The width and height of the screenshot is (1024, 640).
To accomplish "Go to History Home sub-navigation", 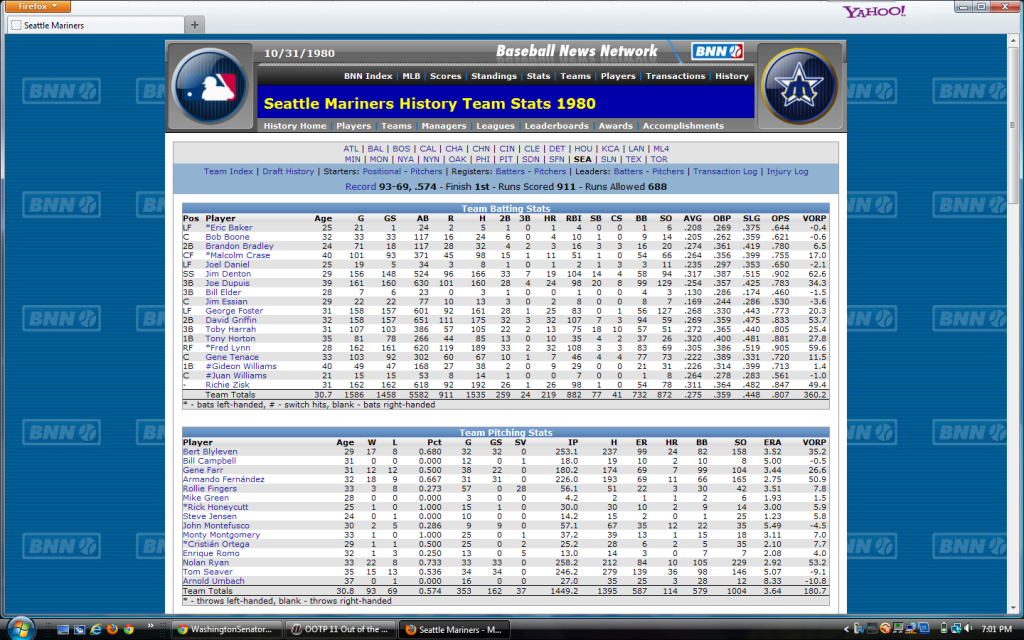I will point(295,126).
